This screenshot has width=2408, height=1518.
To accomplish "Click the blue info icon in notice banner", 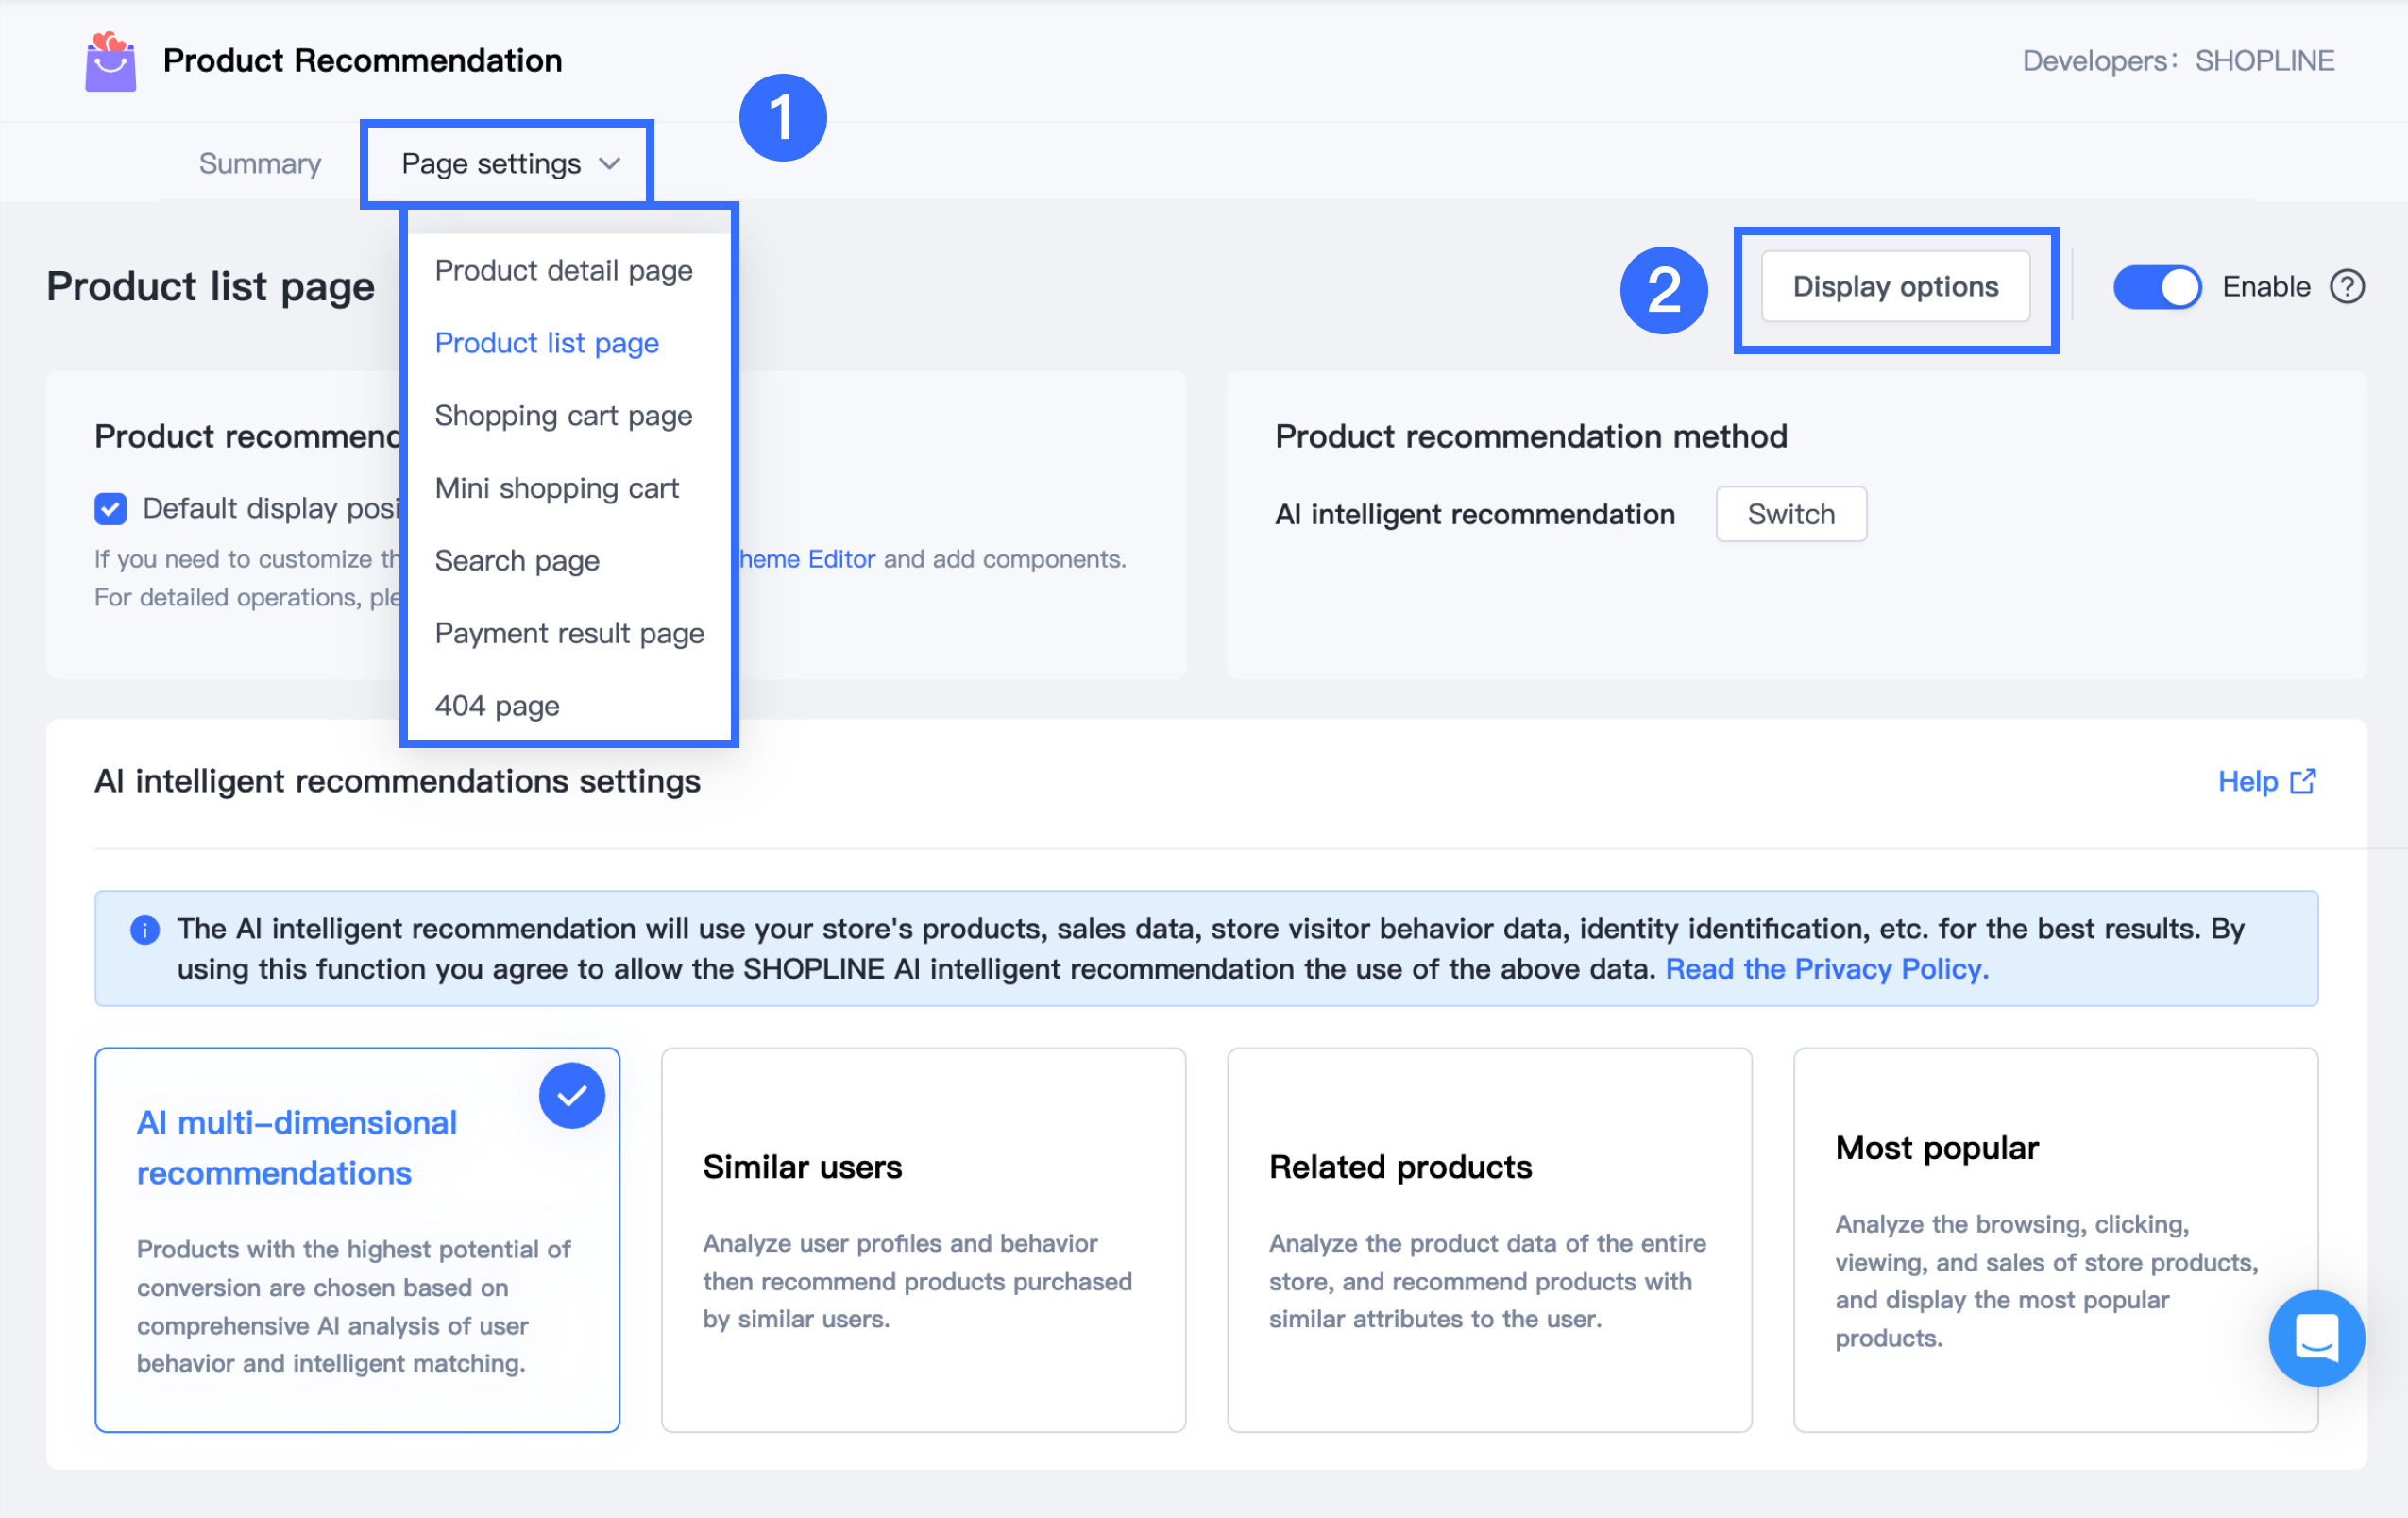I will (x=145, y=930).
